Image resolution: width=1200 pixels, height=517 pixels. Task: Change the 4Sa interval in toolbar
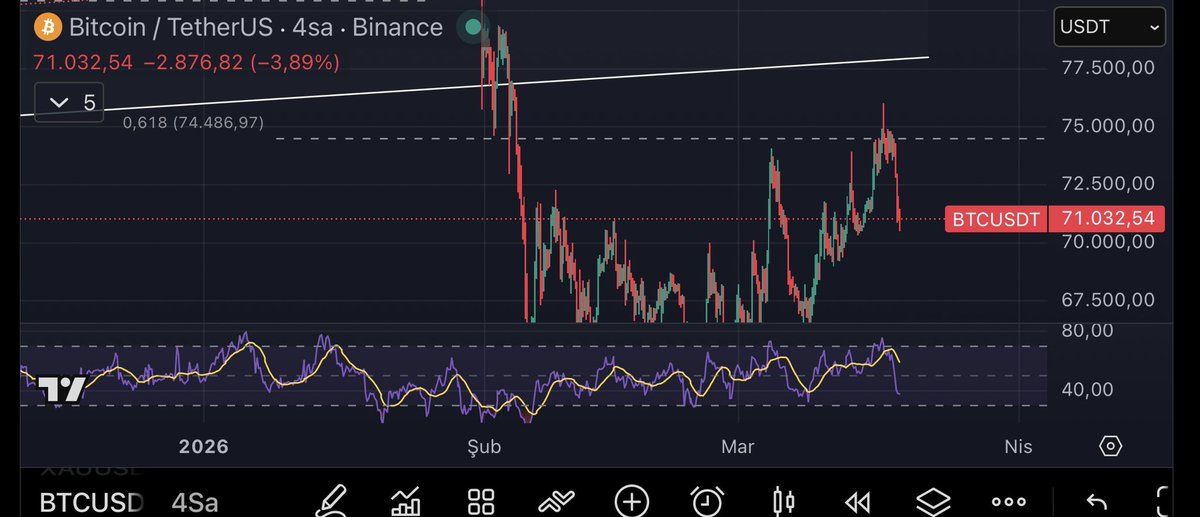point(196,501)
